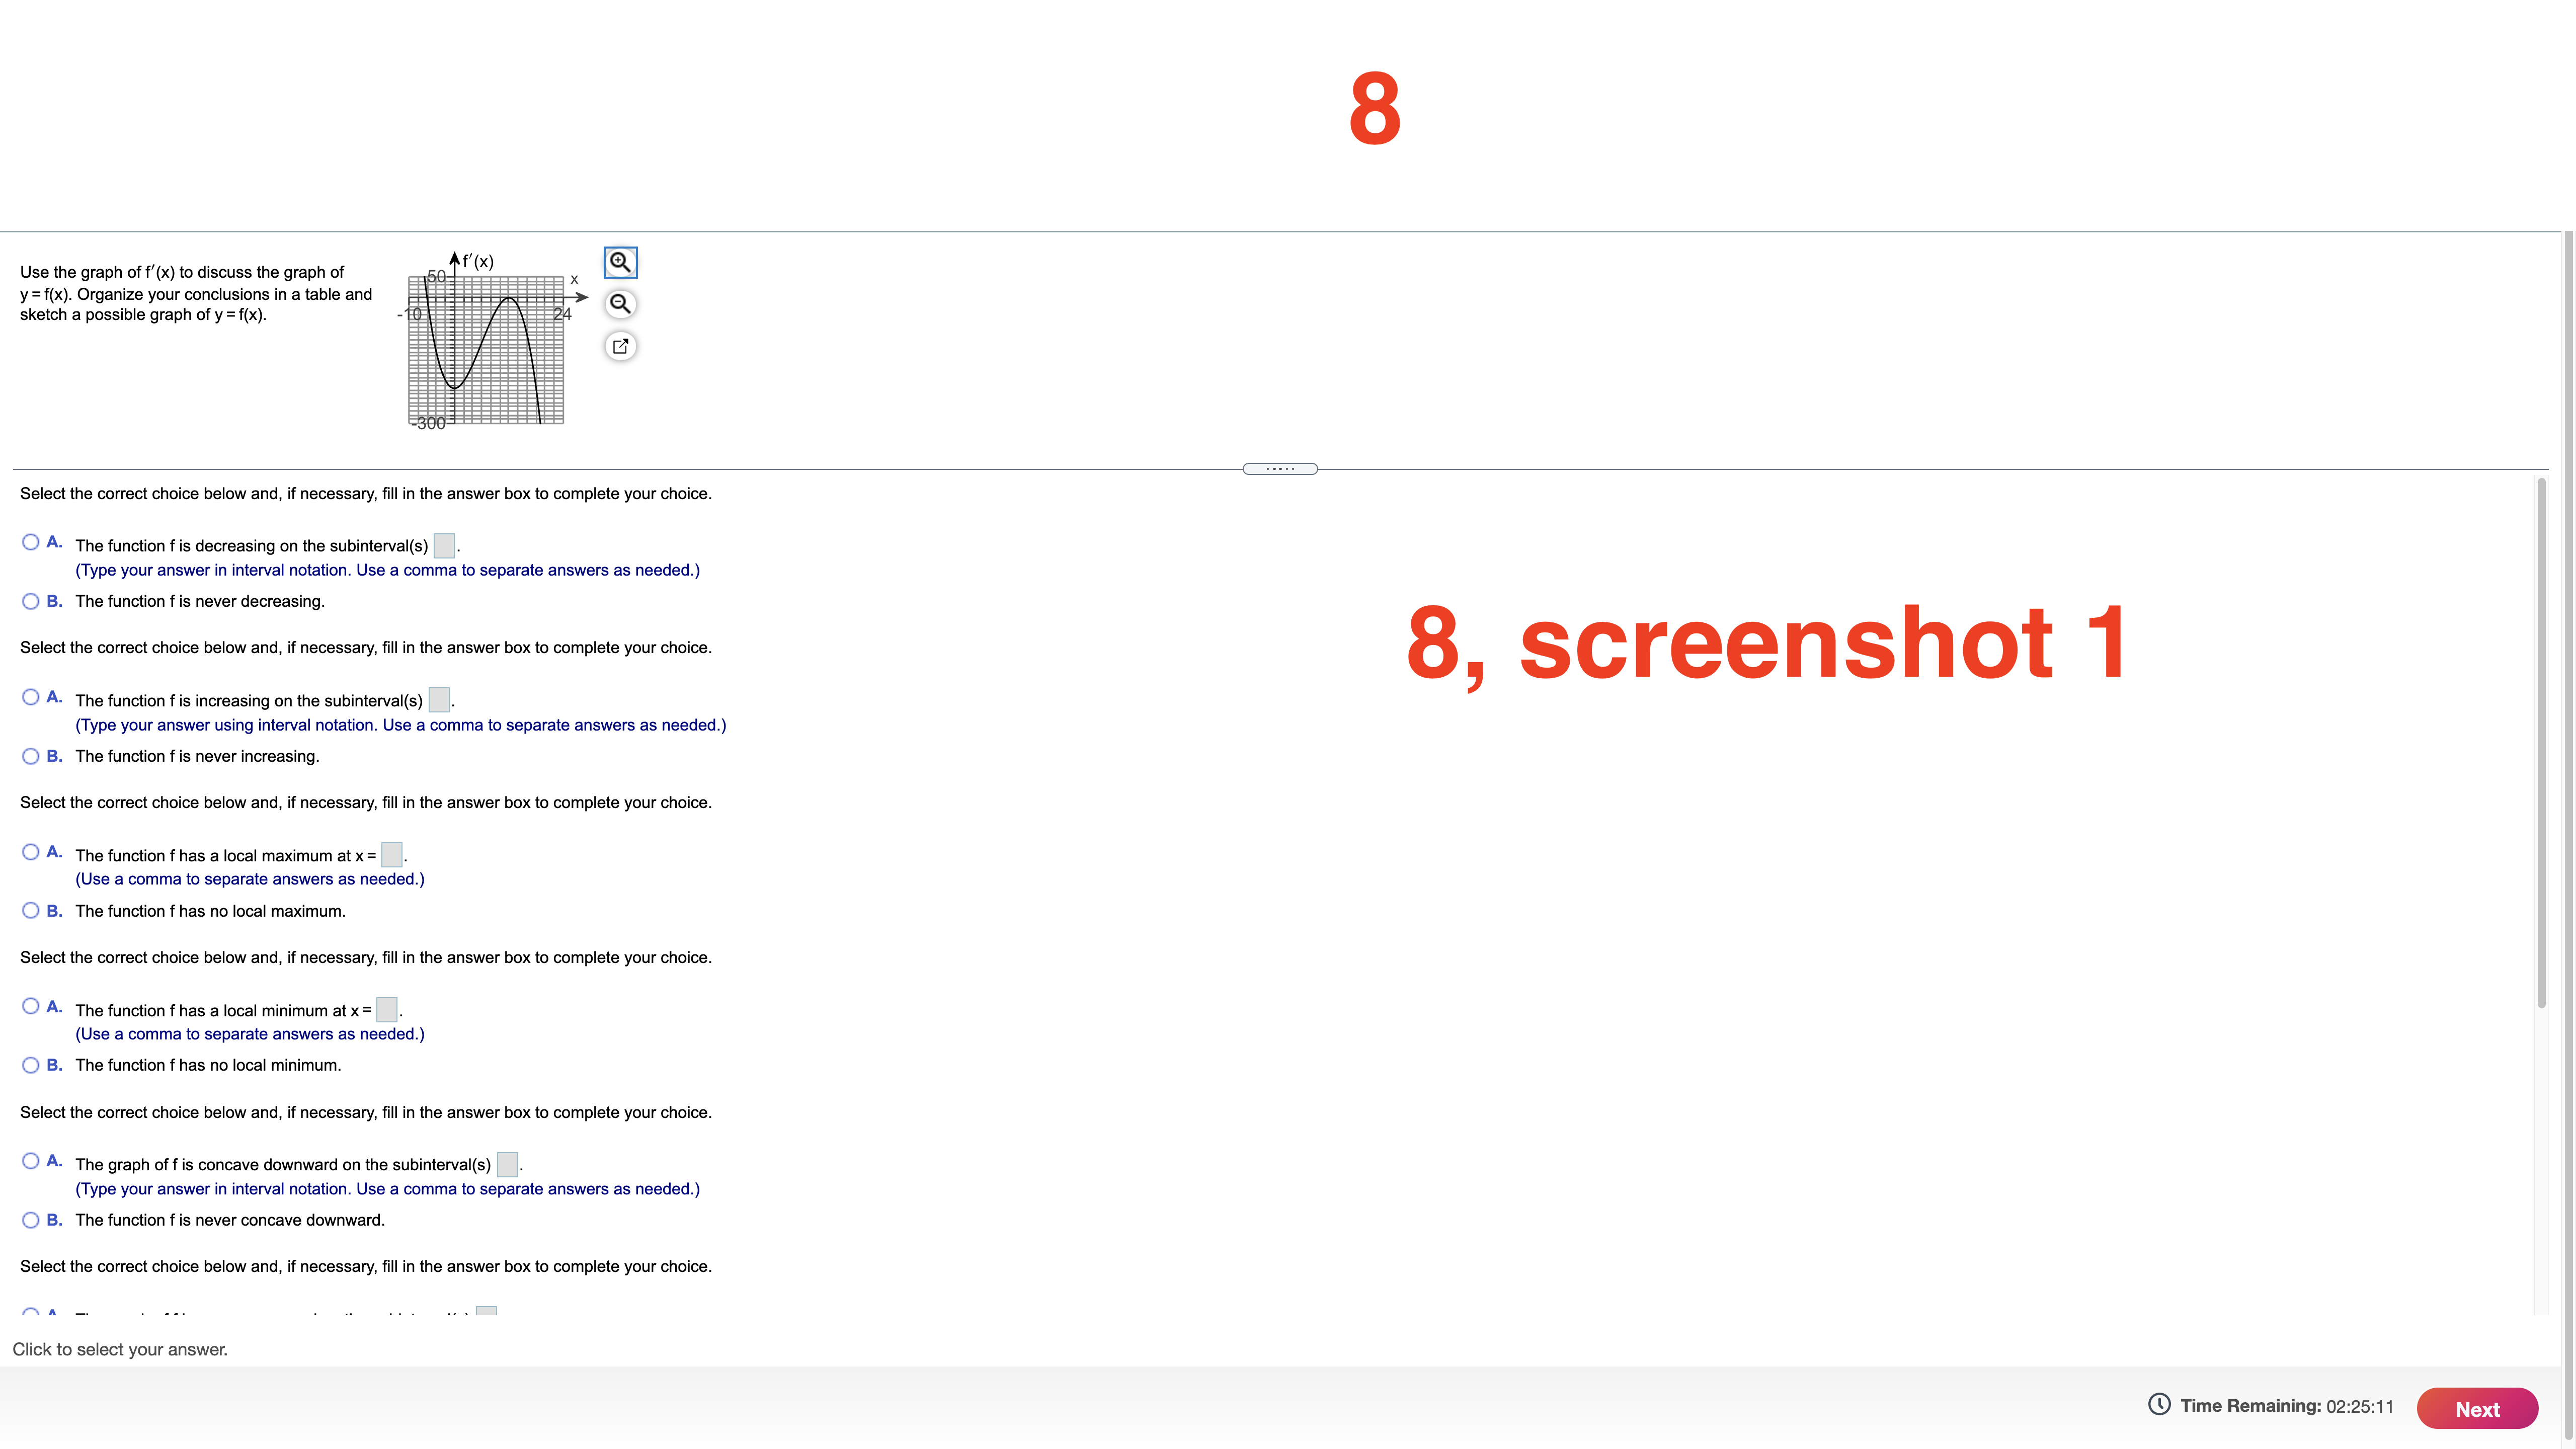Image resolution: width=2576 pixels, height=1449 pixels.
Task: Select choice A for increasing subintervals
Action: tap(30, 696)
